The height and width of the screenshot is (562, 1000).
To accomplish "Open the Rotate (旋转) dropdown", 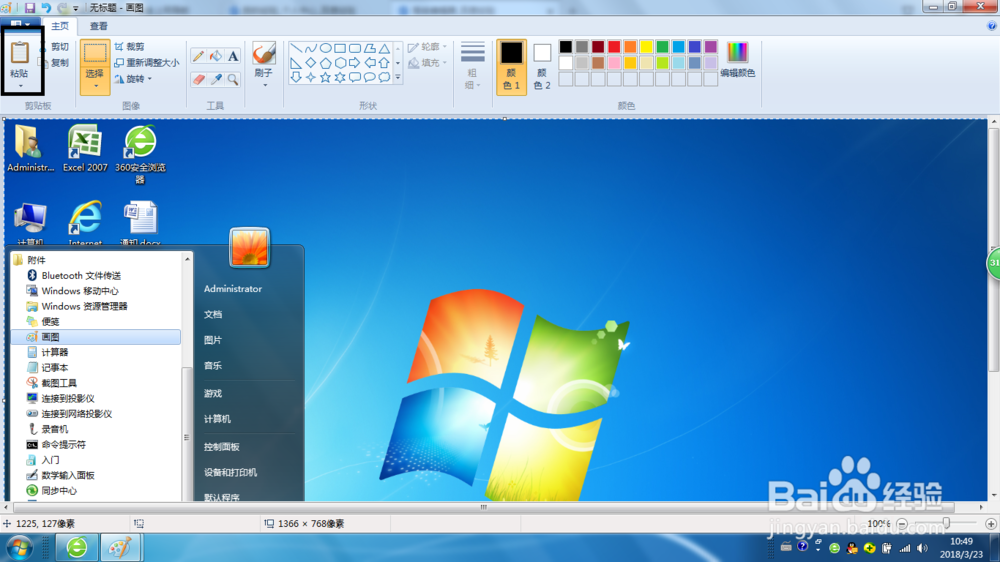I will pos(134,79).
